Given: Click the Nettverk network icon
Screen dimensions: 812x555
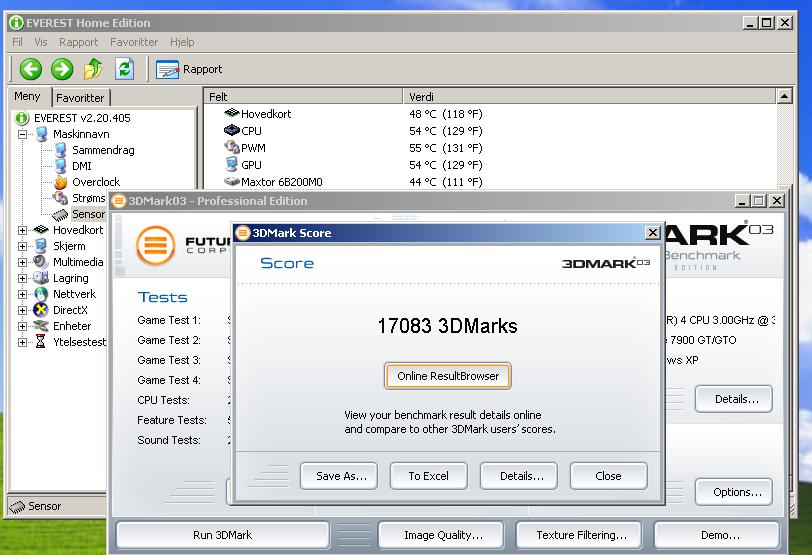Looking at the screenshot, I should [41, 294].
